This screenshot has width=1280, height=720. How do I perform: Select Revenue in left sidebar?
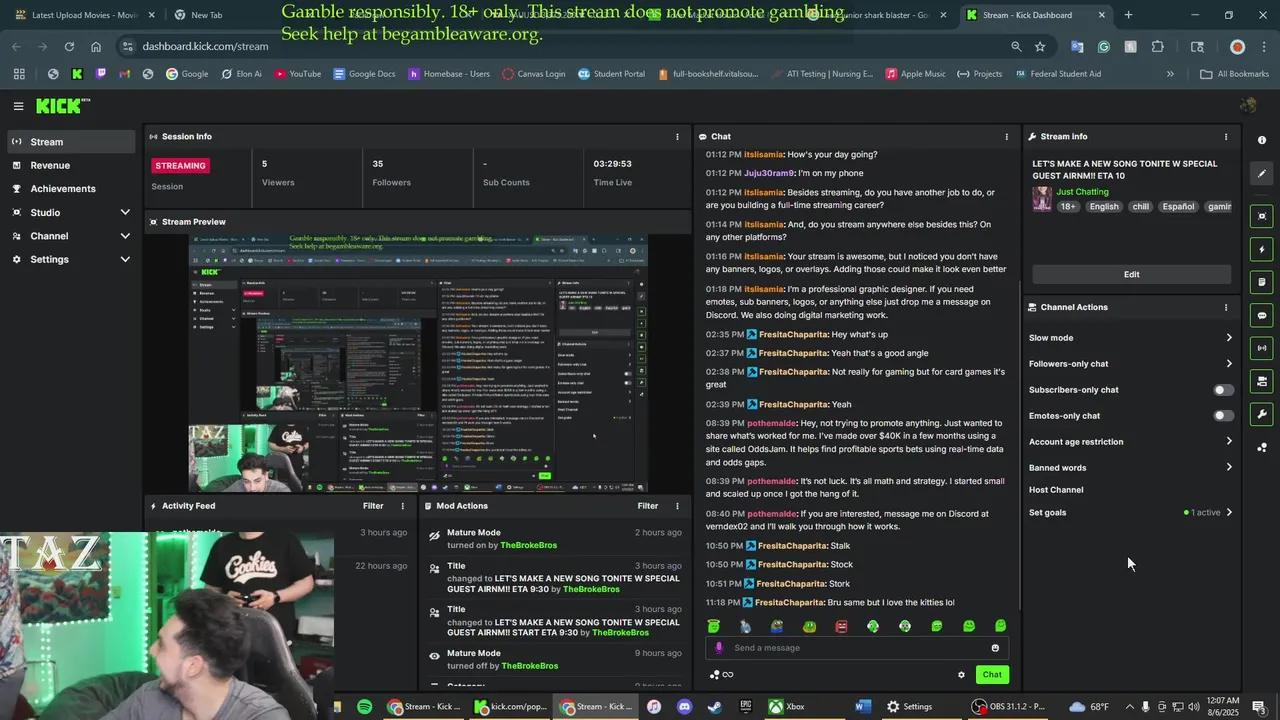coord(70,165)
